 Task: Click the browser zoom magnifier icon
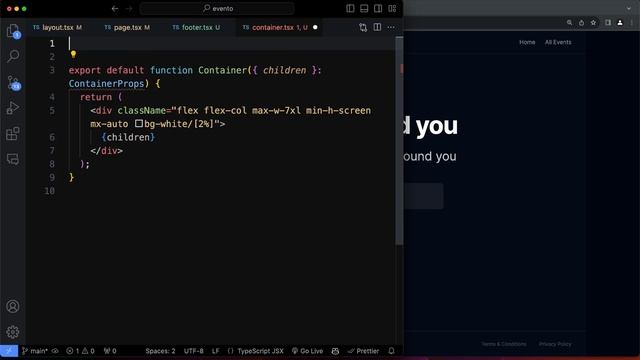569,23
